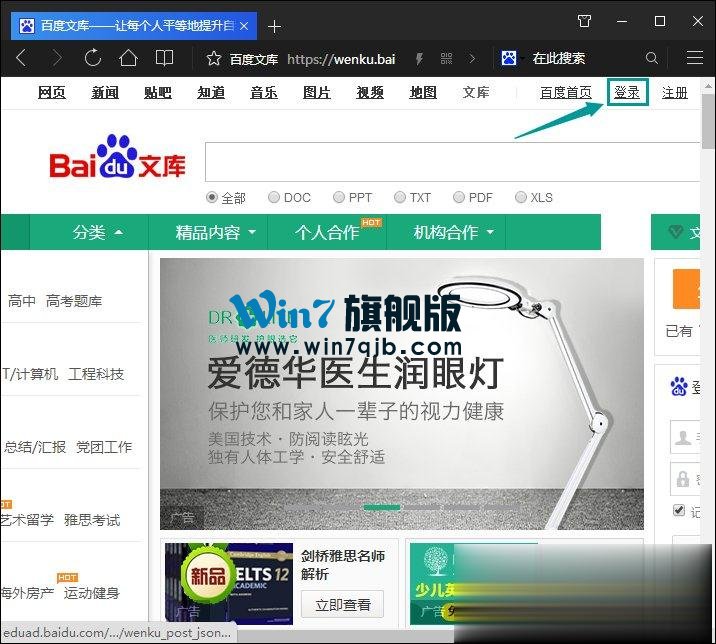Click the Baidu paw icon in login panel
Viewport: 716px width, 644px height.
679,386
